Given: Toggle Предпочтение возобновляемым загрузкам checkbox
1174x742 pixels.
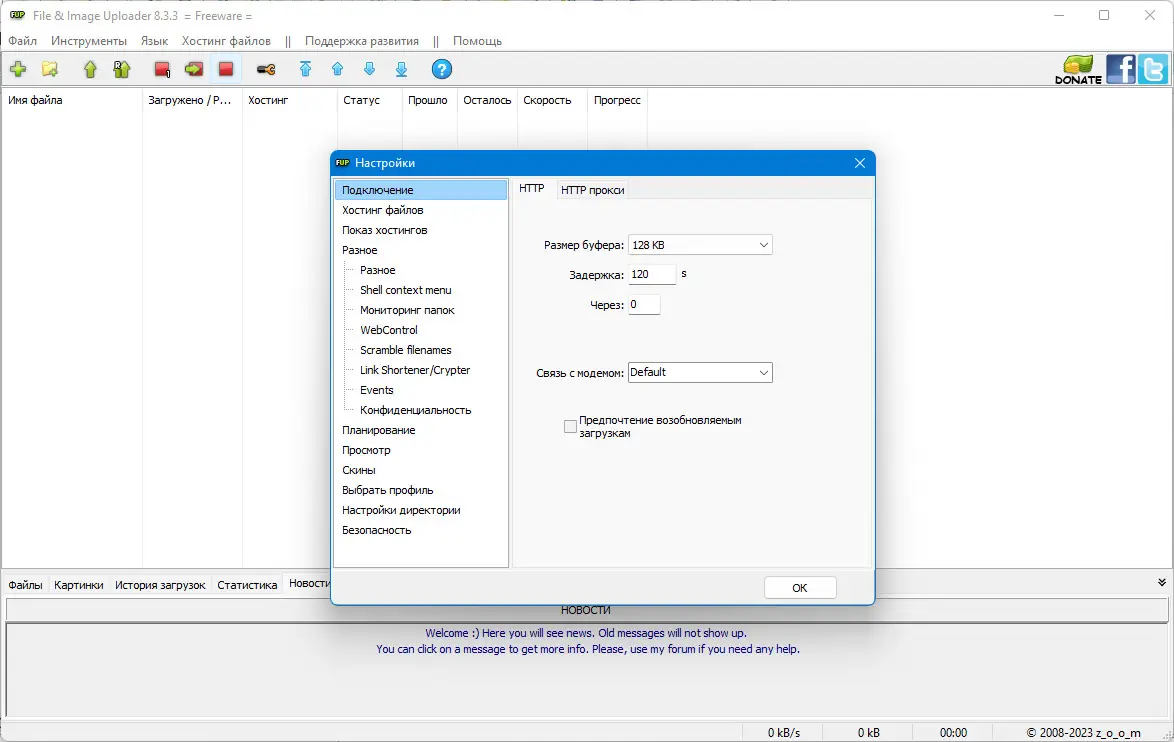Looking at the screenshot, I should pos(571,426).
